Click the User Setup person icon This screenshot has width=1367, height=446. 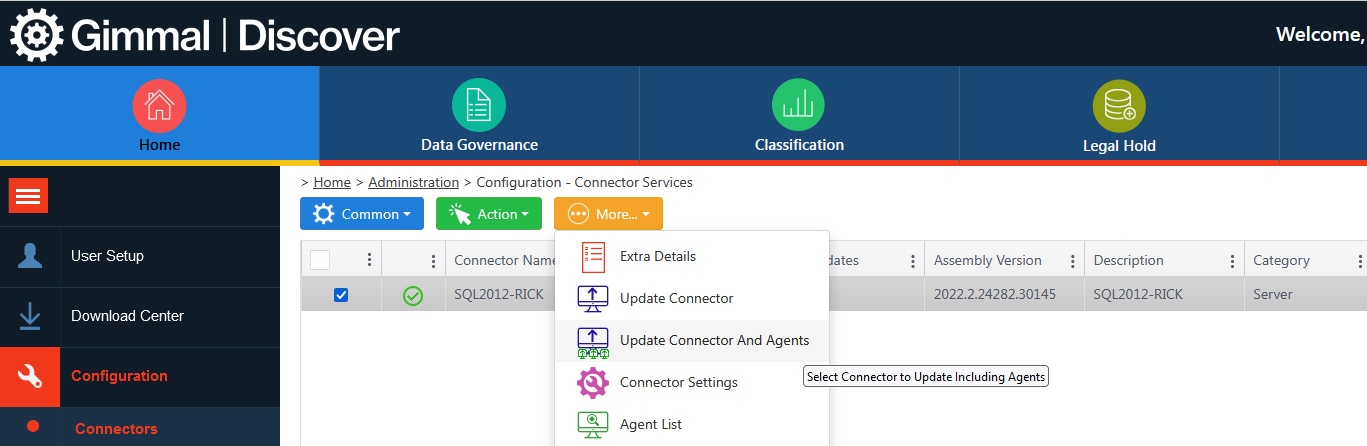click(x=30, y=256)
